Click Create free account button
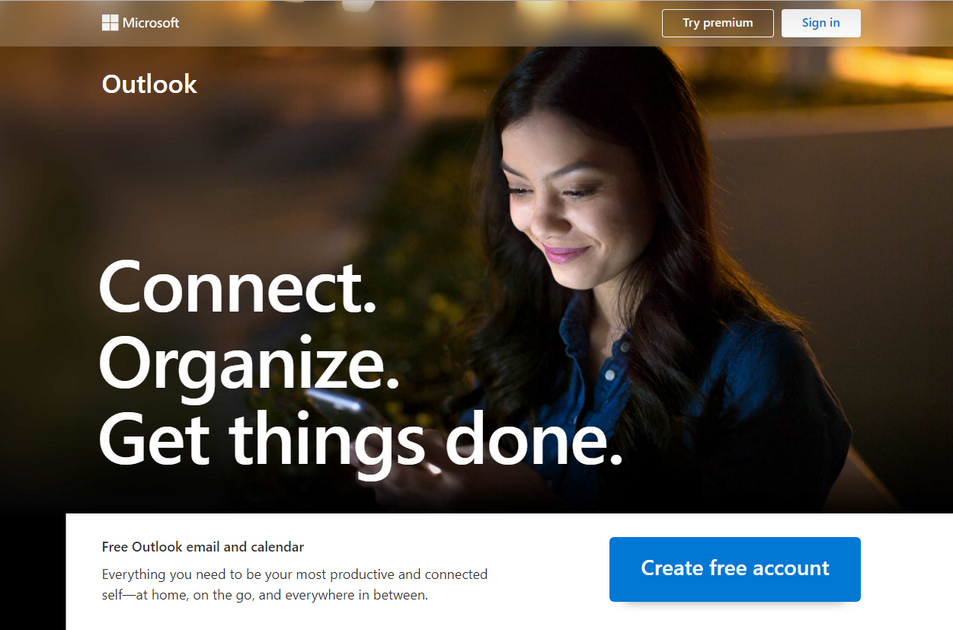The height and width of the screenshot is (630, 953). 735,569
